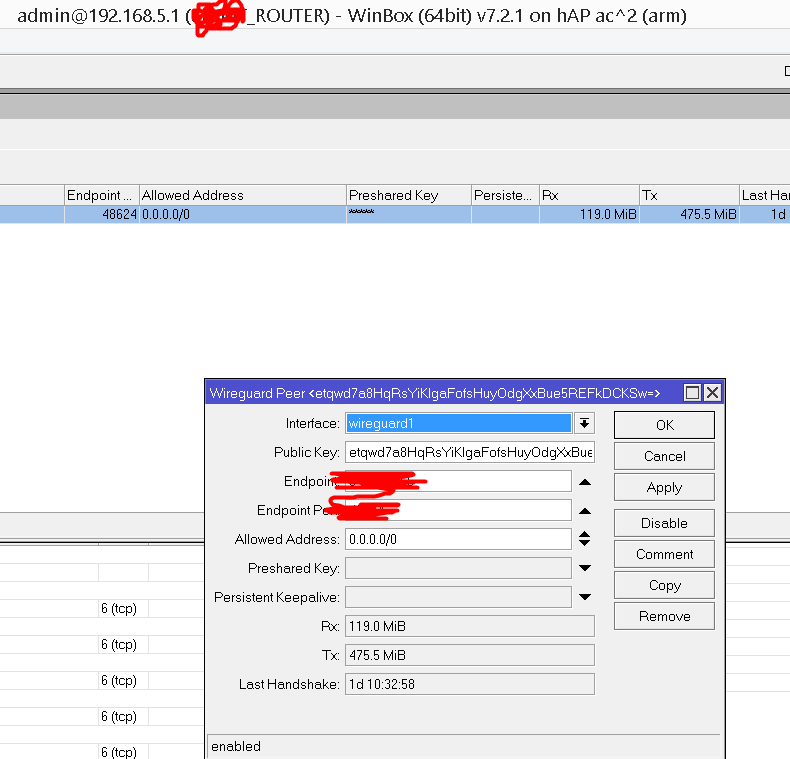Image resolution: width=790 pixels, height=759 pixels.
Task: Click the 119.0 MiB Rx table cell
Action: [x=589, y=214]
